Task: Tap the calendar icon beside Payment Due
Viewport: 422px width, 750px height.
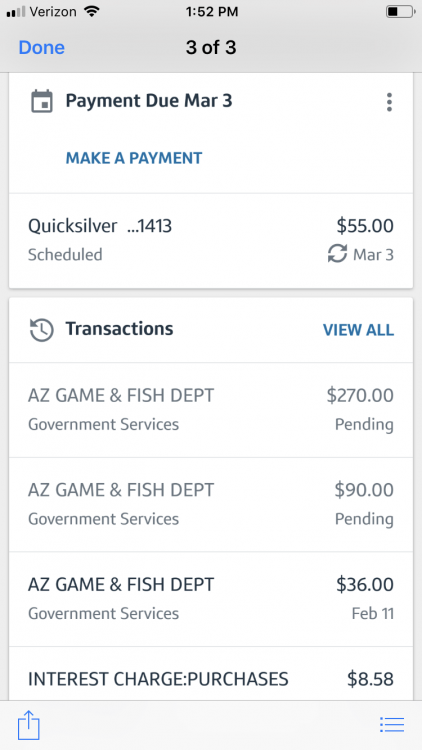Action: 42,102
